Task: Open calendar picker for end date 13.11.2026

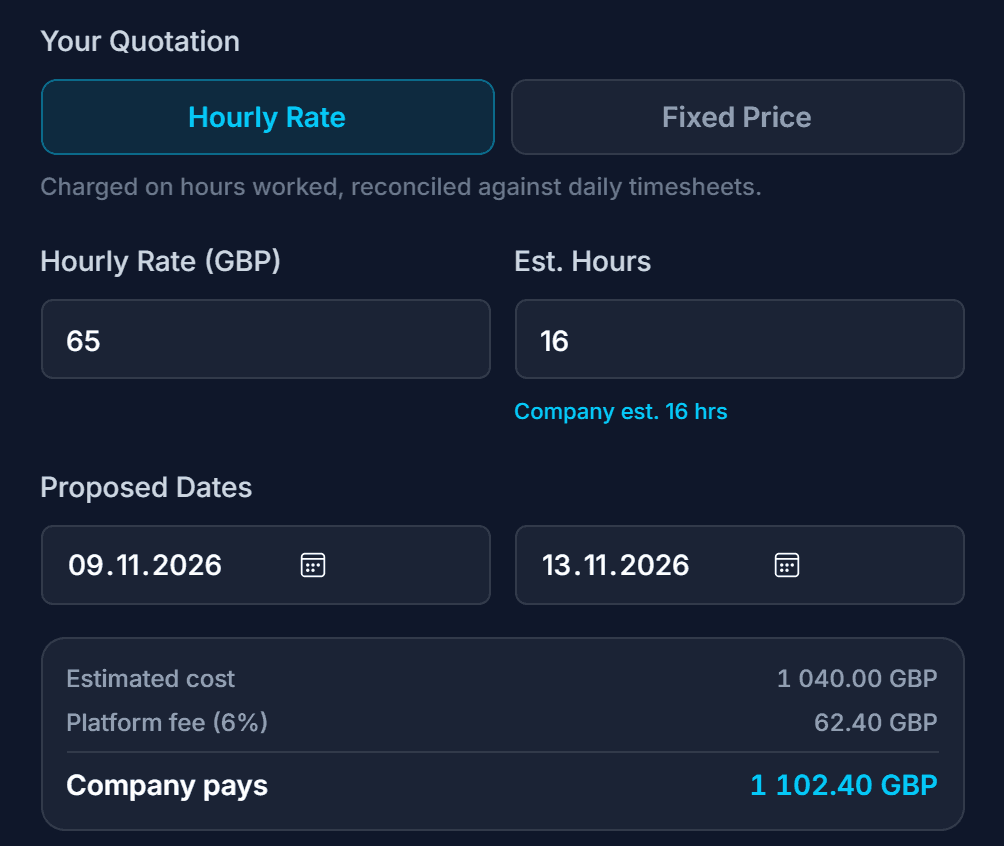Action: pos(787,565)
